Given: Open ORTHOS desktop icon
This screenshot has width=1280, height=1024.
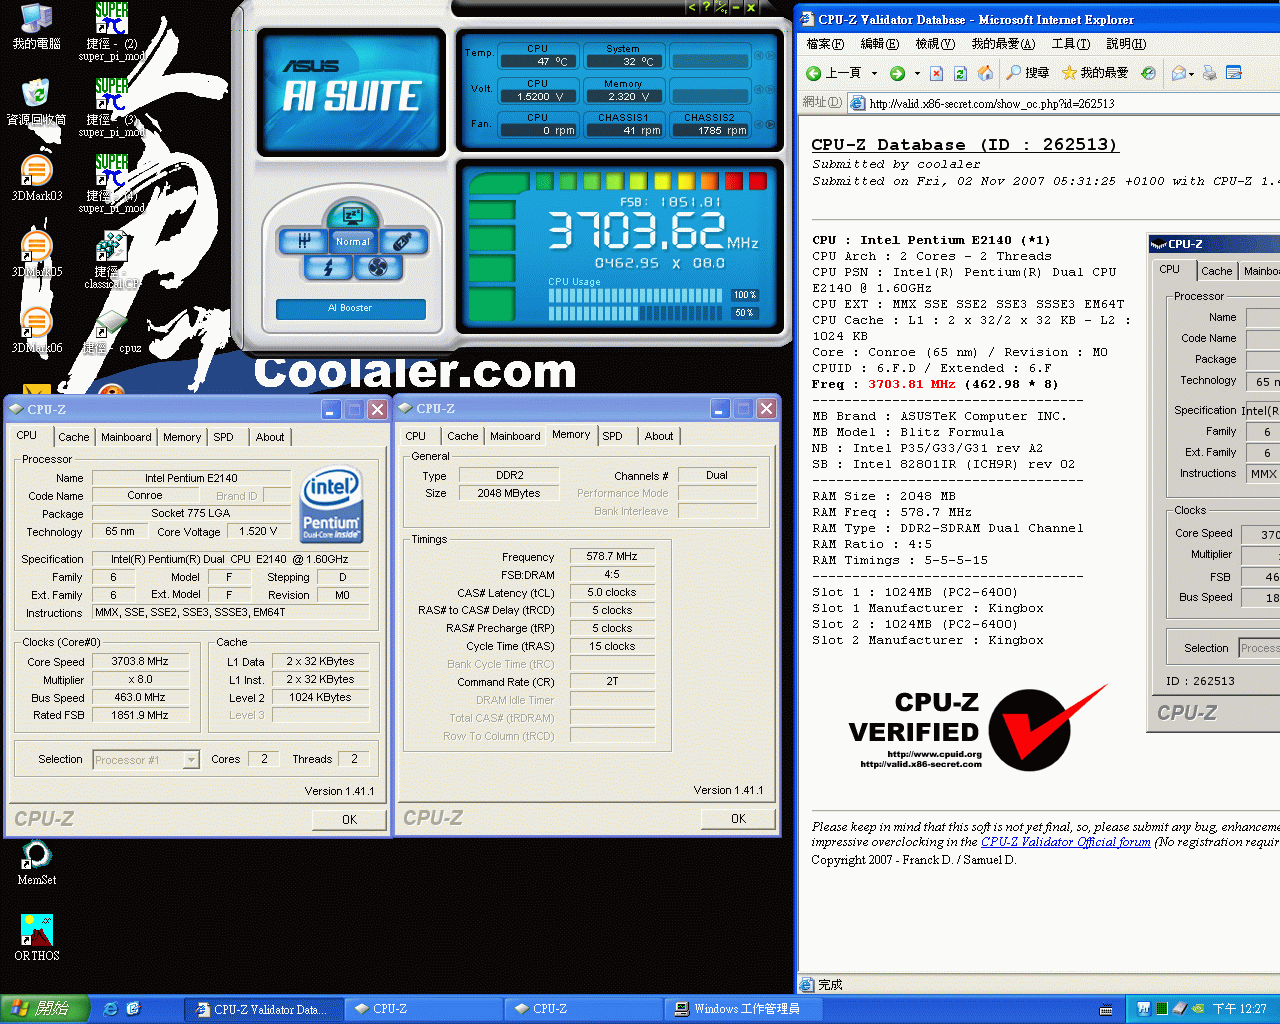Looking at the screenshot, I should click(x=37, y=938).
